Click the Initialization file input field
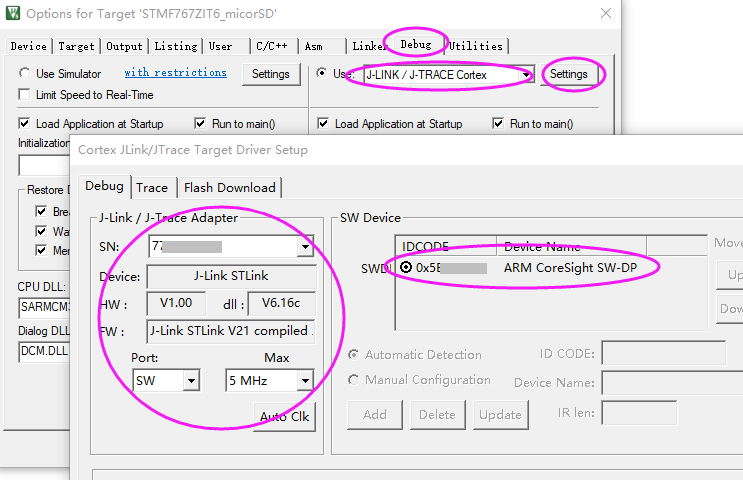Image resolution: width=743 pixels, height=480 pixels. (x=44, y=166)
